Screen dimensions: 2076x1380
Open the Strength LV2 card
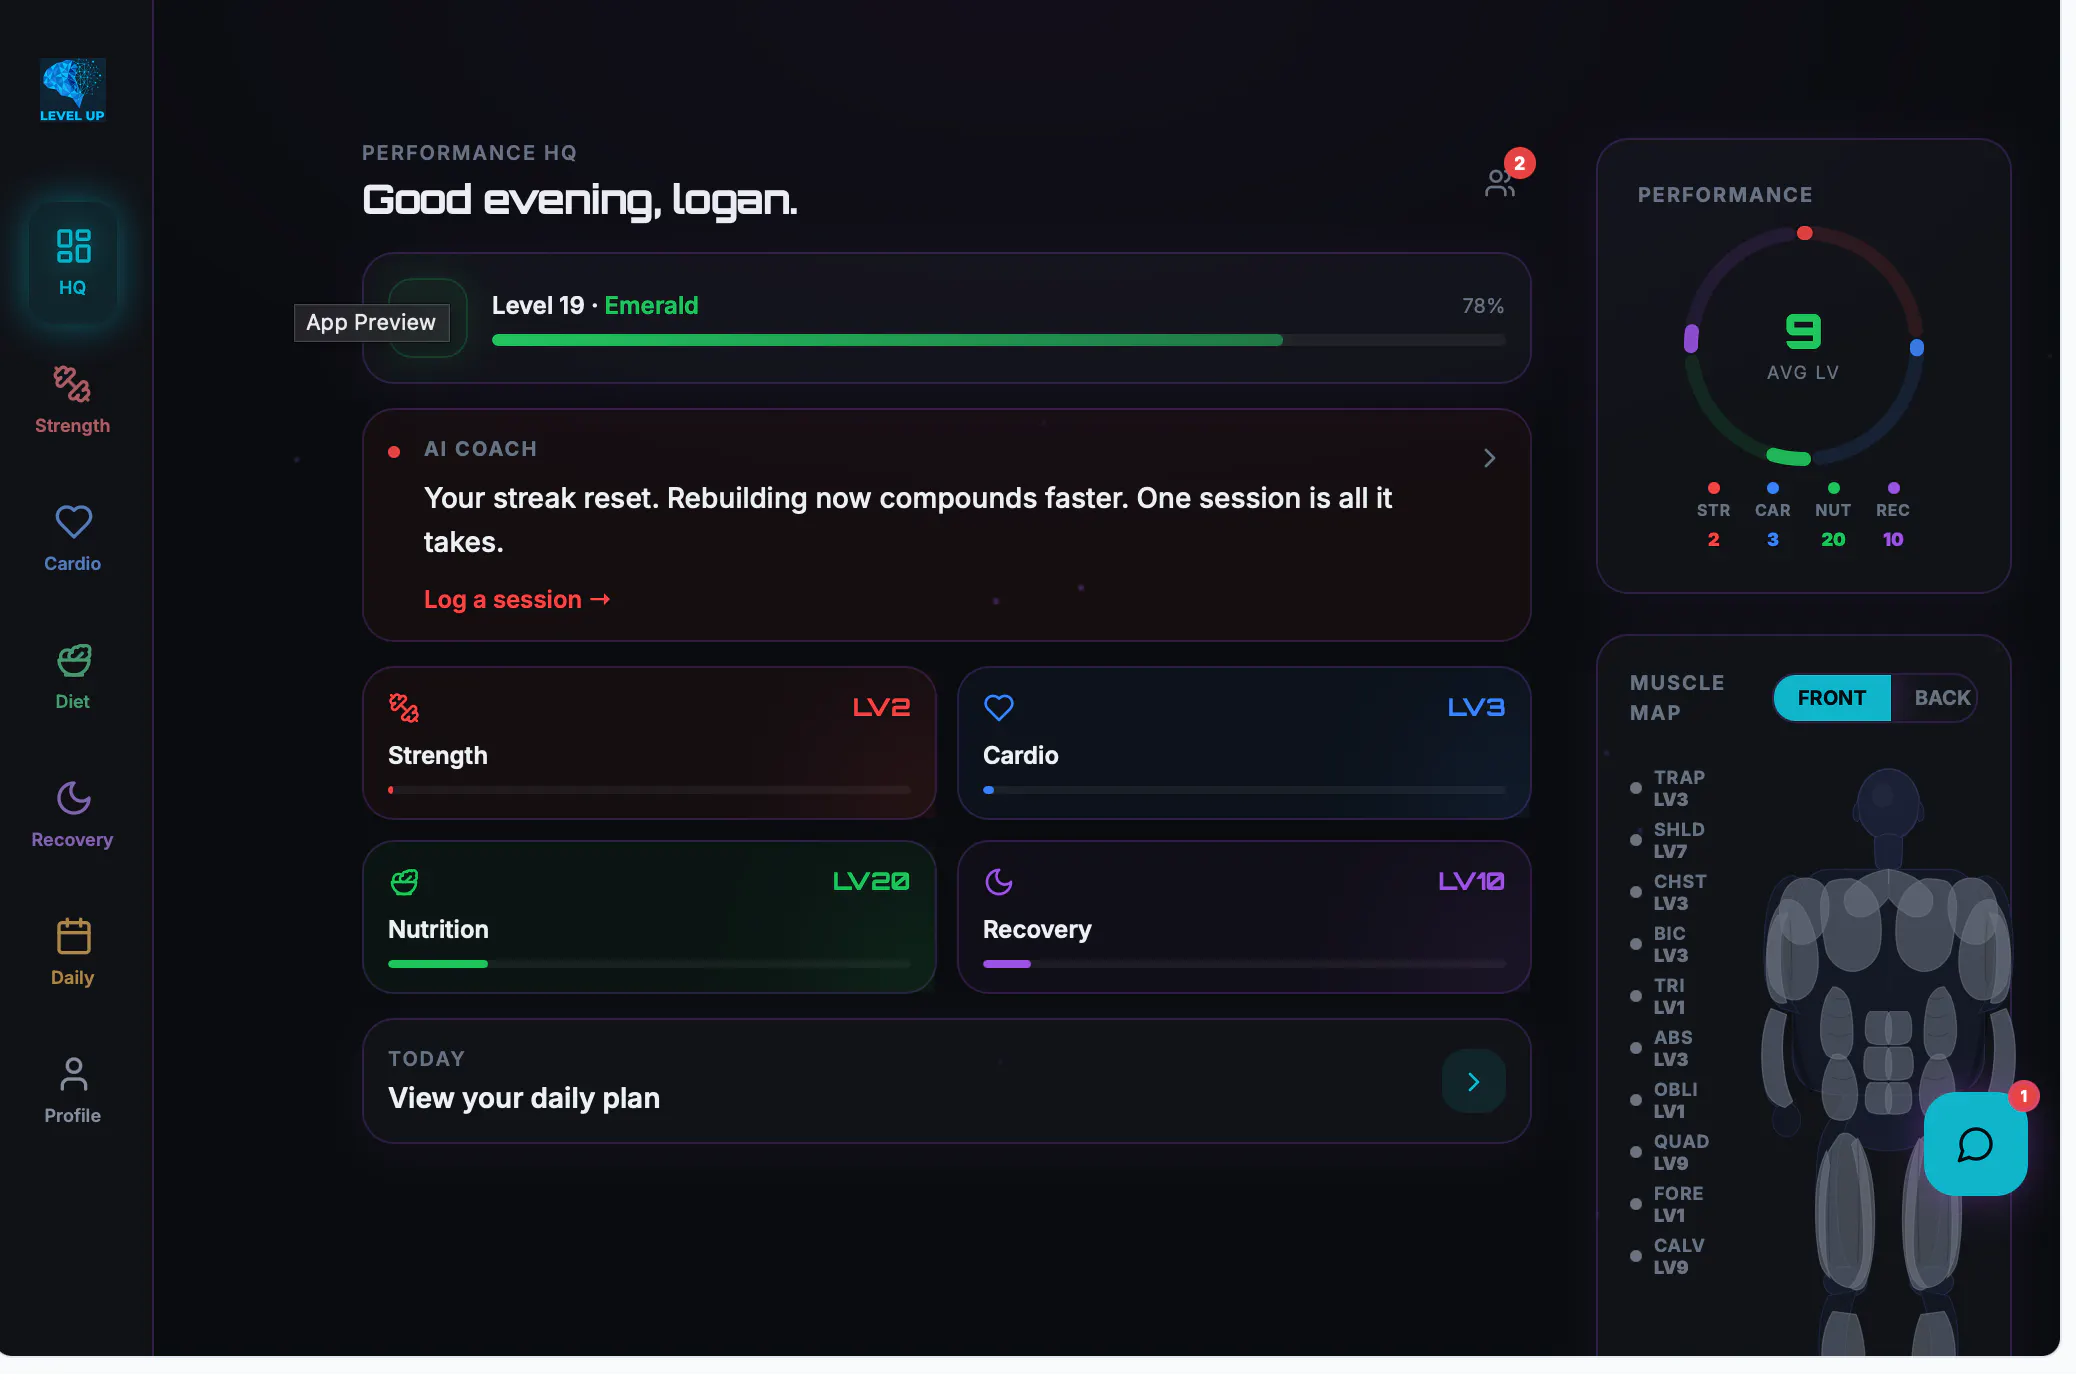(x=649, y=743)
